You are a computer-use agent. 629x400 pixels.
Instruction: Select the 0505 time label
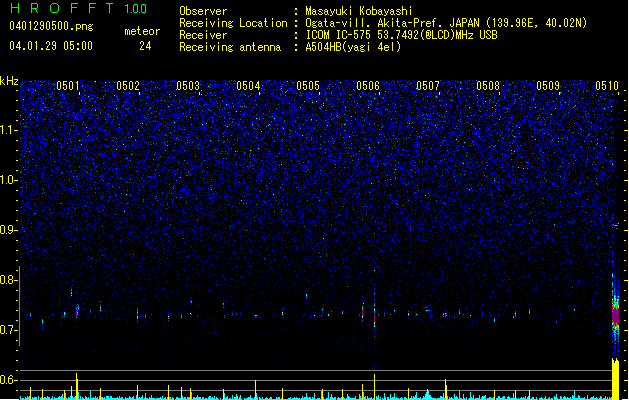[308, 86]
